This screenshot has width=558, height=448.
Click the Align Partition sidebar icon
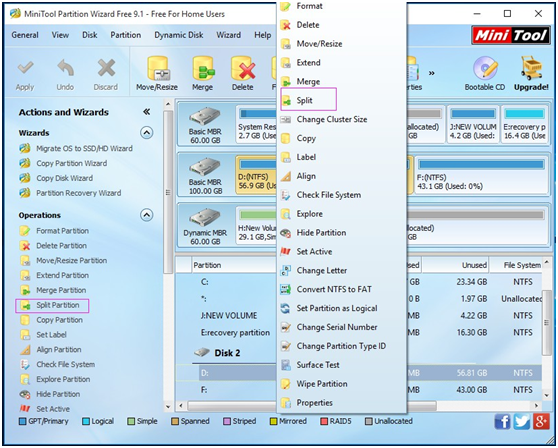coord(25,350)
